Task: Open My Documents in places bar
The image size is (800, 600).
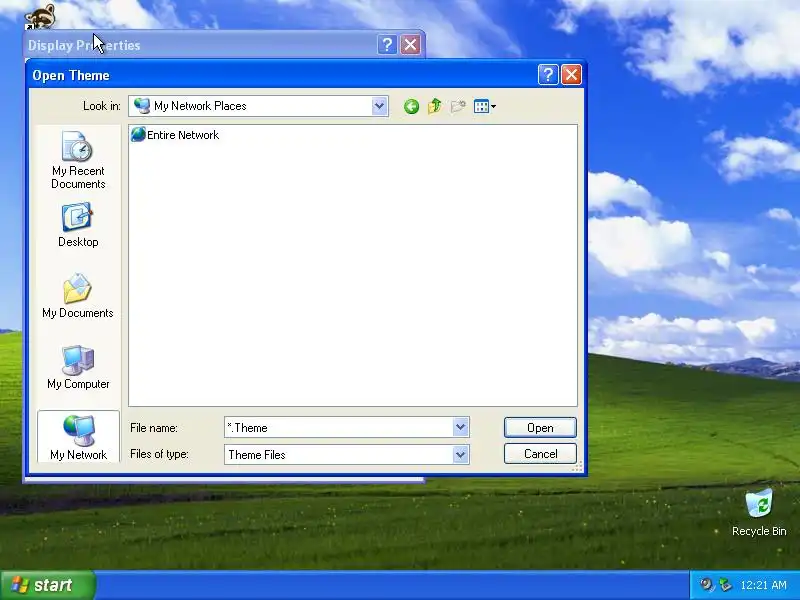Action: click(78, 296)
